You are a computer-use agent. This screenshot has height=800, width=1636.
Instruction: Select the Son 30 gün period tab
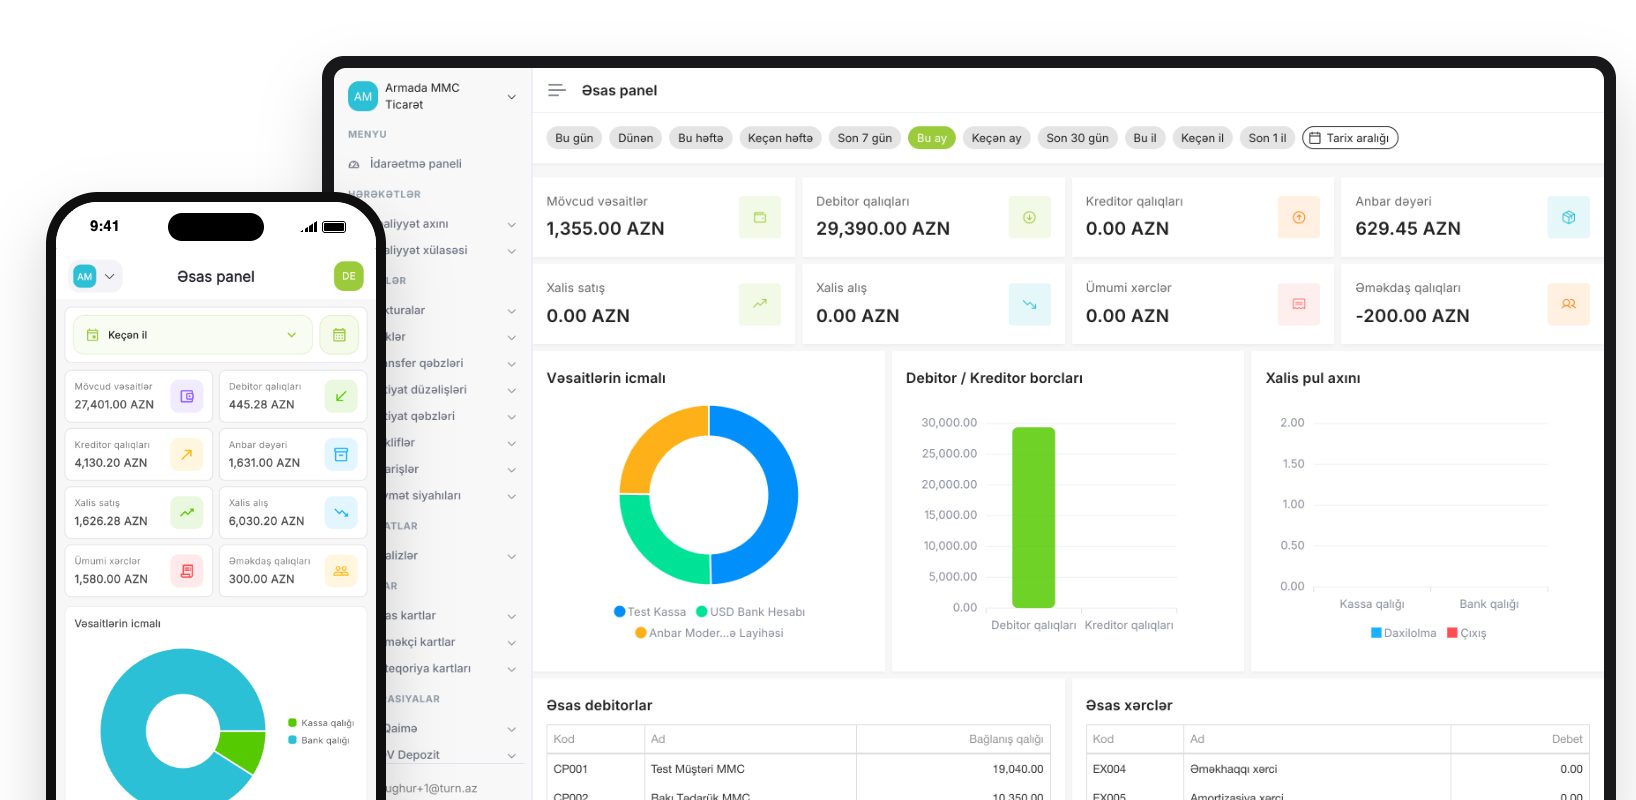[x=1077, y=138]
